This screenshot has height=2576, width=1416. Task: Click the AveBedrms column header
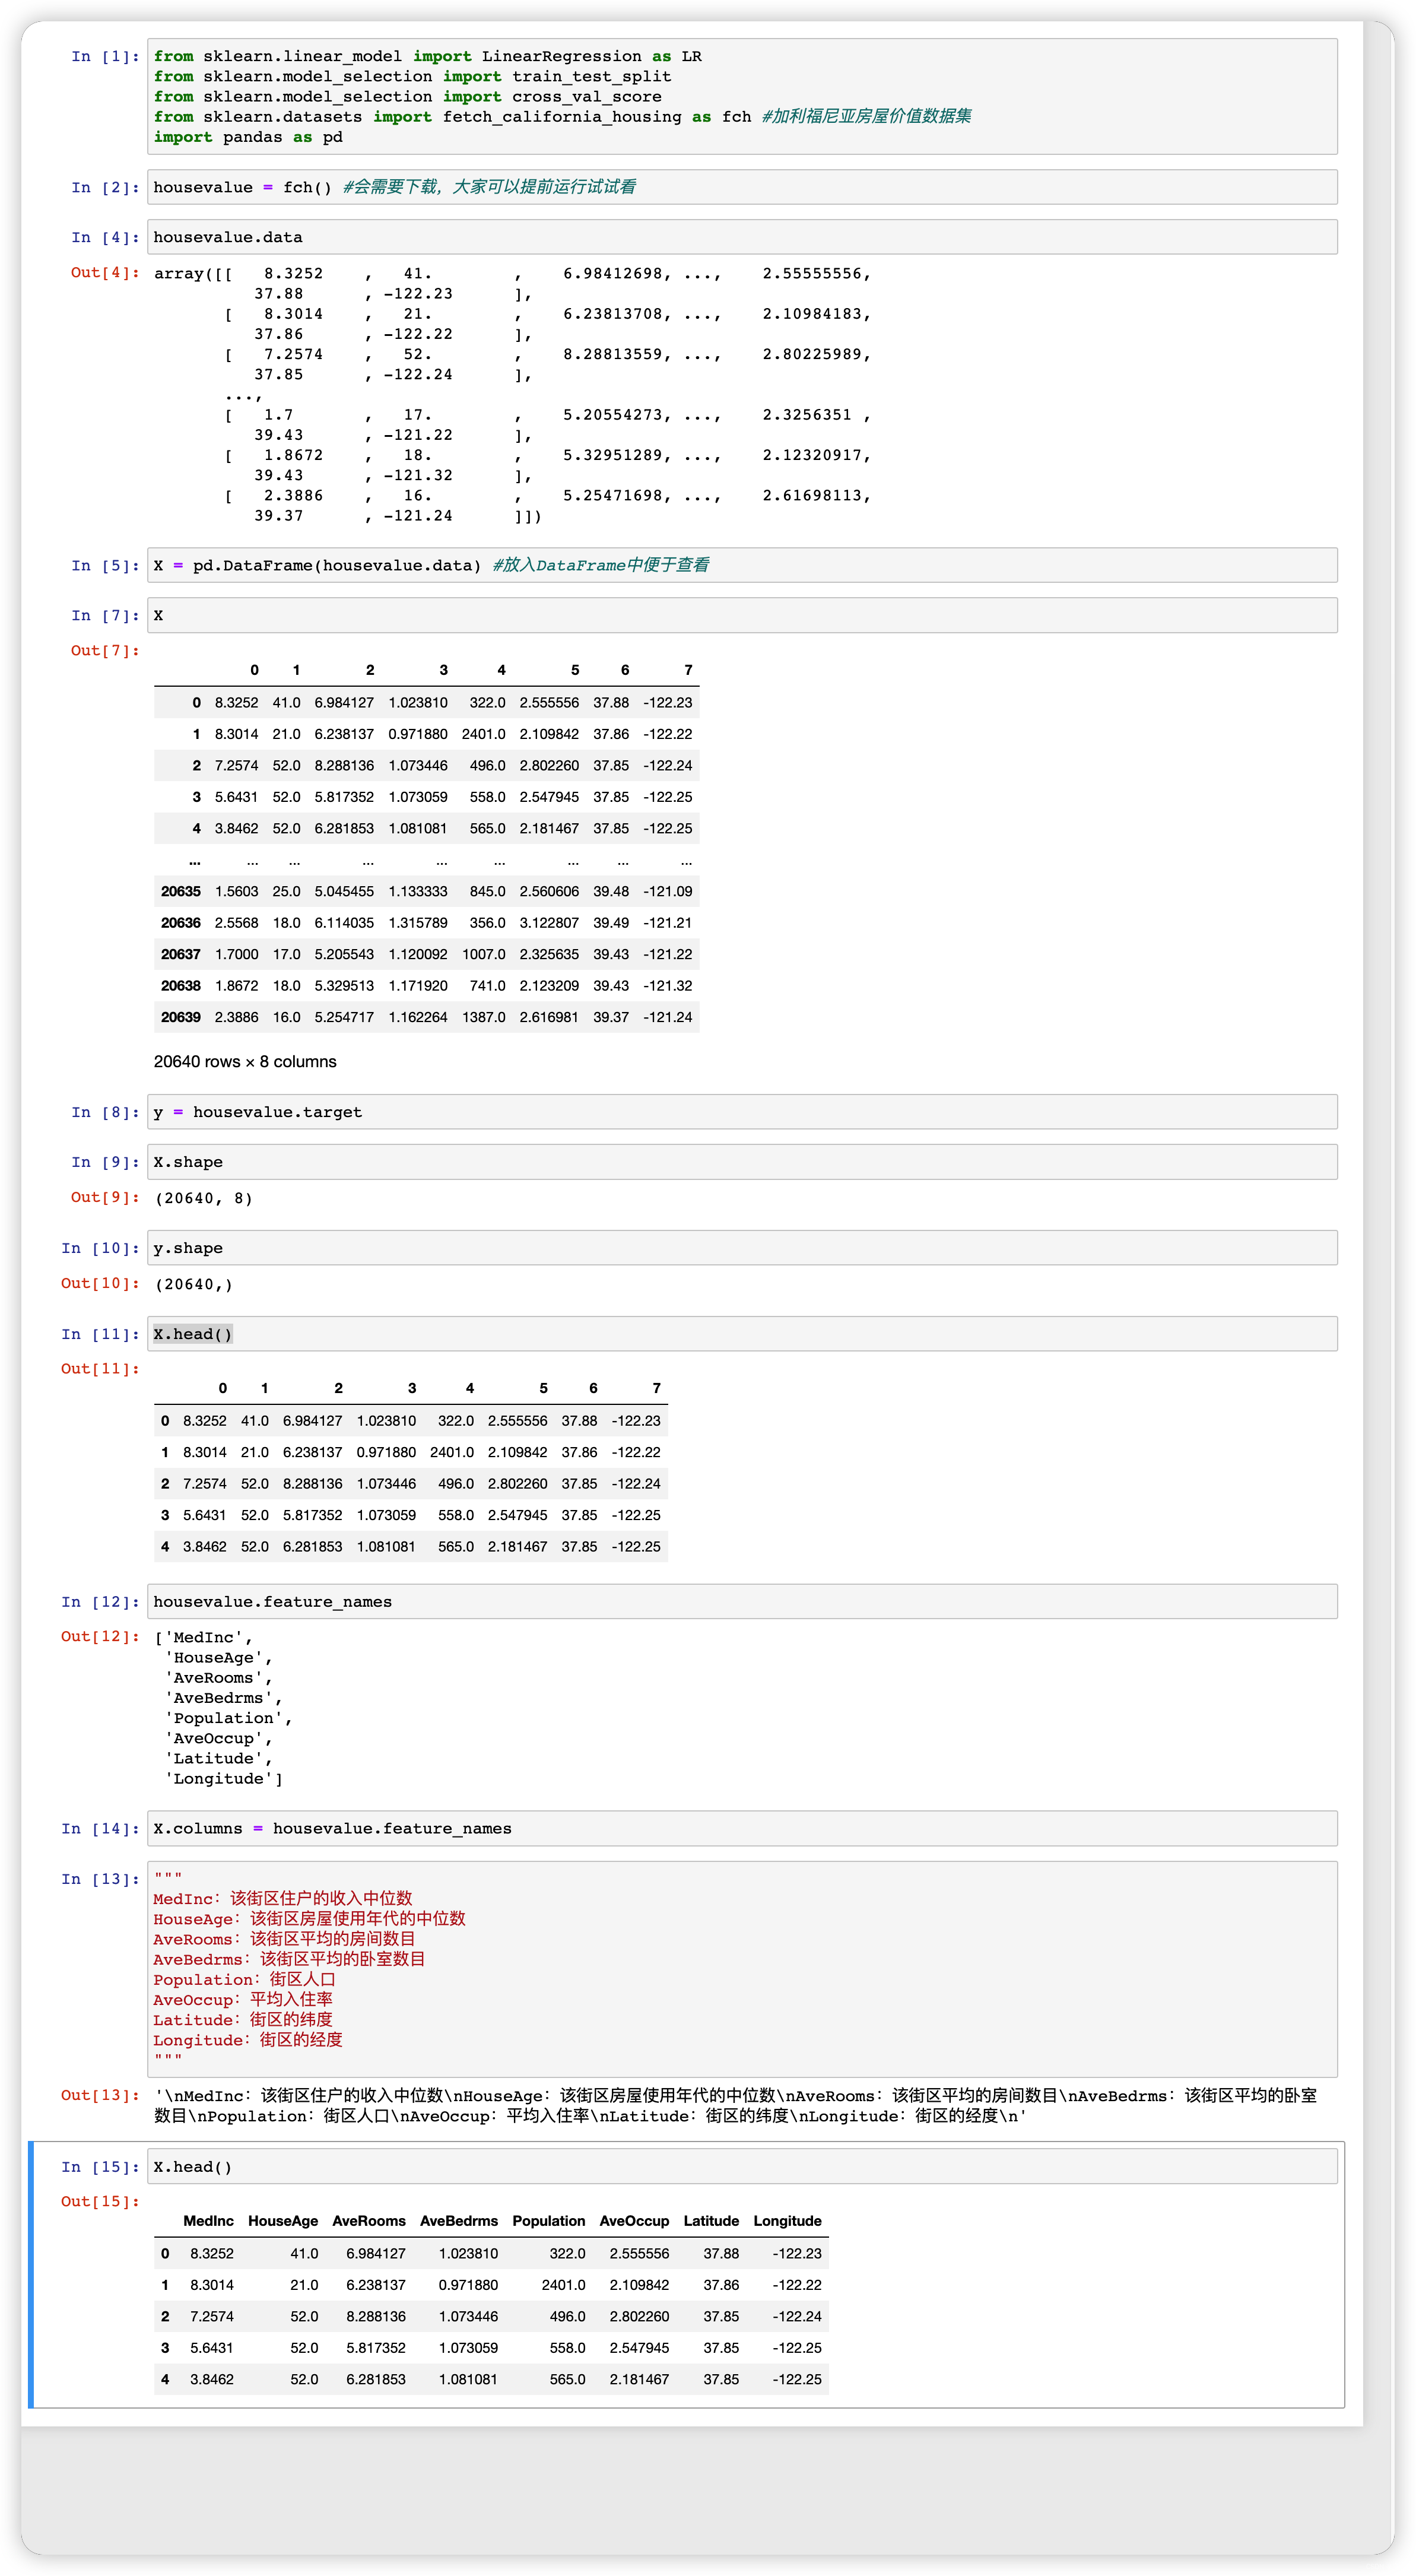459,2221
